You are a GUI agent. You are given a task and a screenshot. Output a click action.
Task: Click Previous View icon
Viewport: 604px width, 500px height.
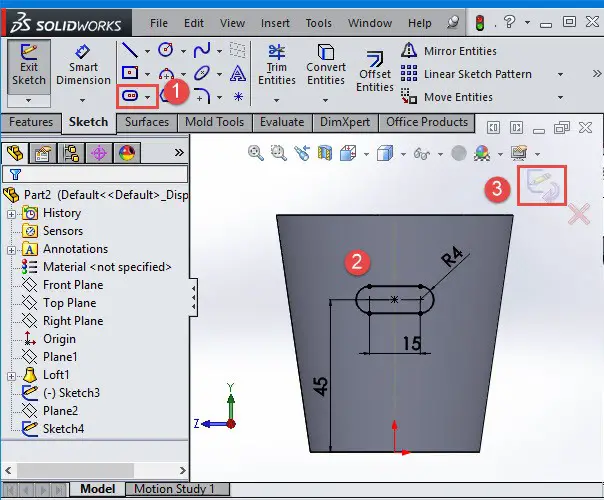click(302, 153)
